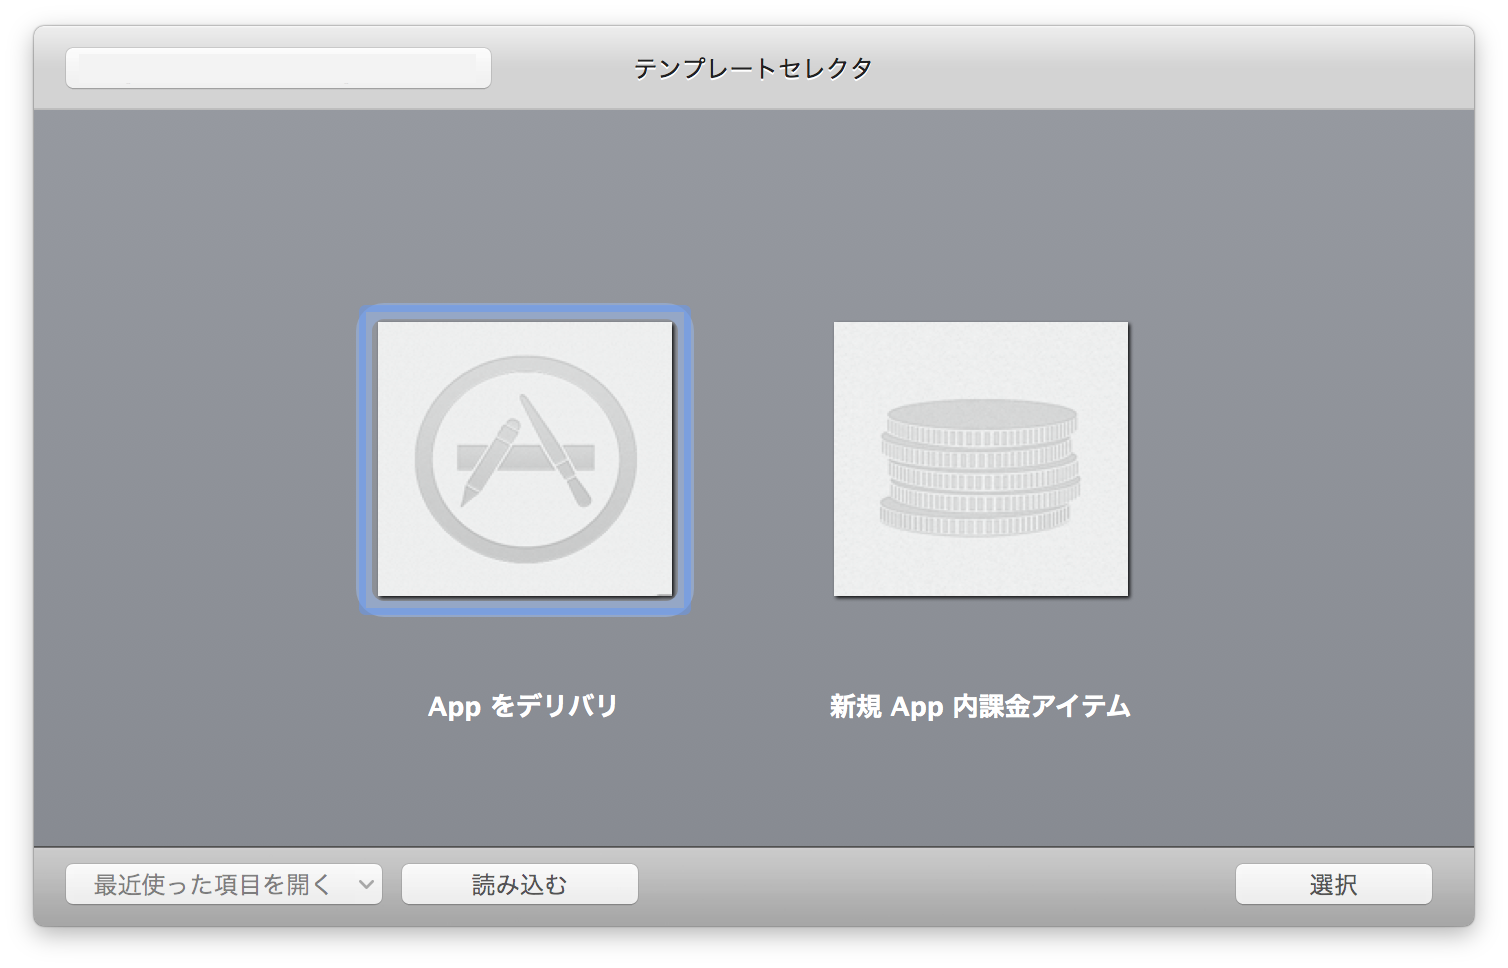
Task: Click inside the search field top-left
Action: 278,67
